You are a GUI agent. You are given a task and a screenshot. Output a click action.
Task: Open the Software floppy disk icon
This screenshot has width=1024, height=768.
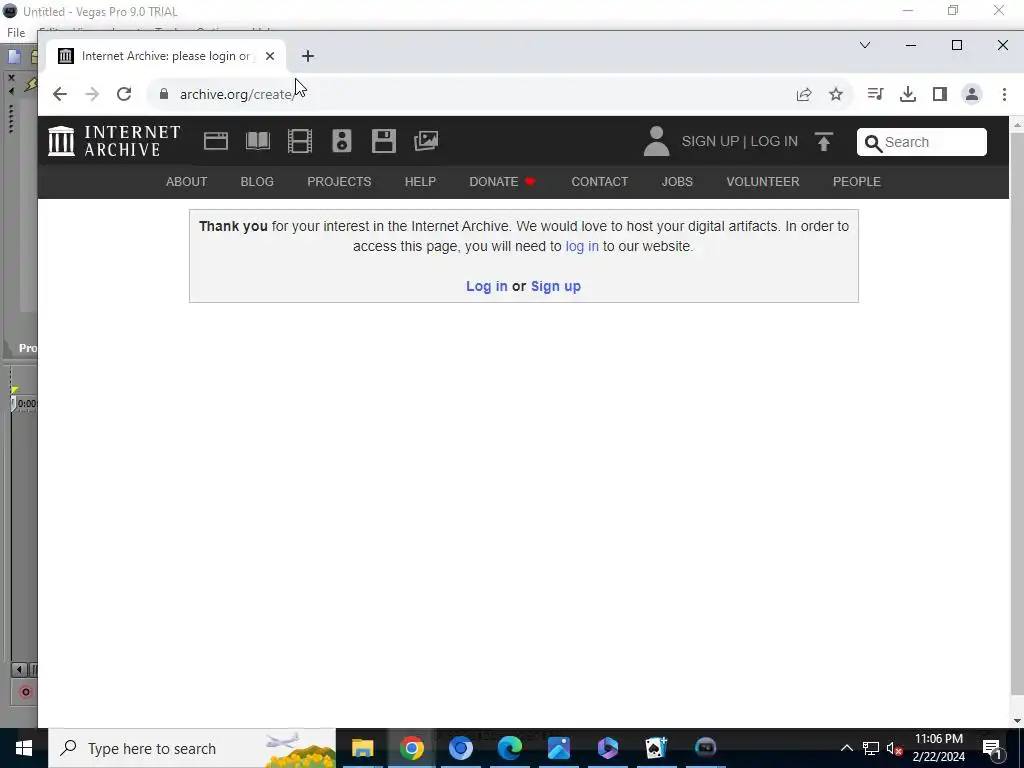(x=383, y=141)
